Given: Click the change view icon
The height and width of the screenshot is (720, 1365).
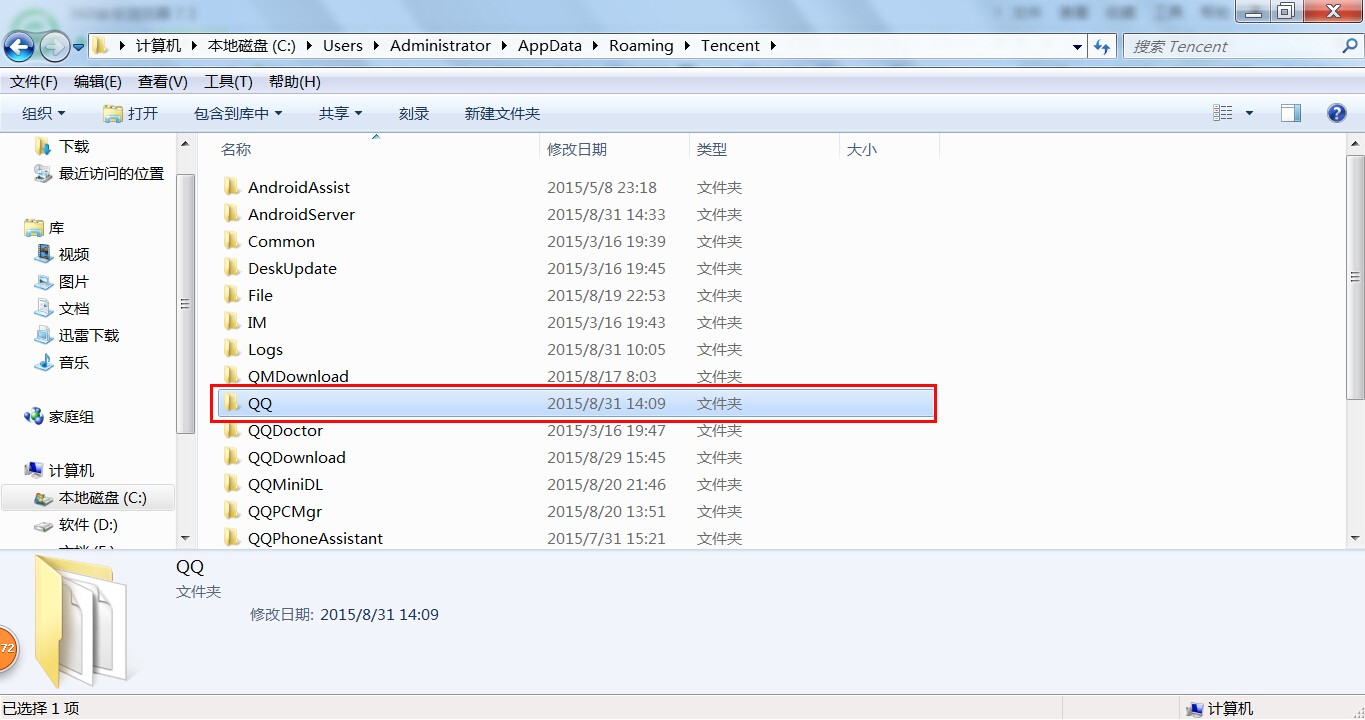Looking at the screenshot, I should pos(1223,113).
